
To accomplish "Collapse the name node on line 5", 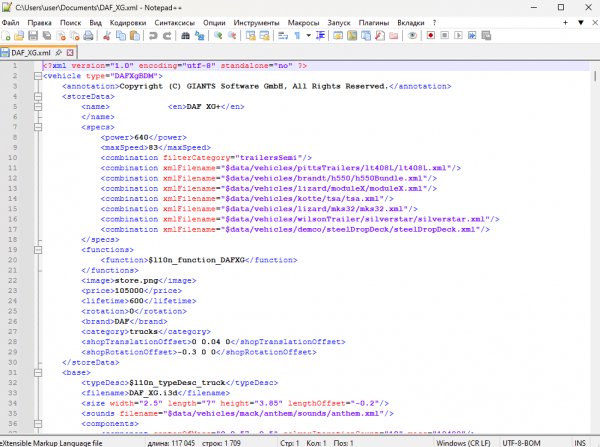I will [x=38, y=107].
